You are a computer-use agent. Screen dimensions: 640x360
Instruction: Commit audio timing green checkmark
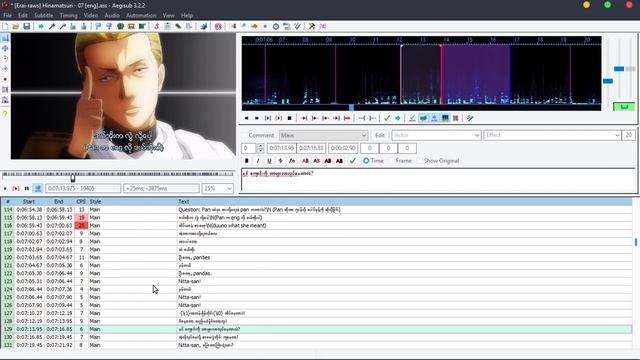click(x=387, y=118)
